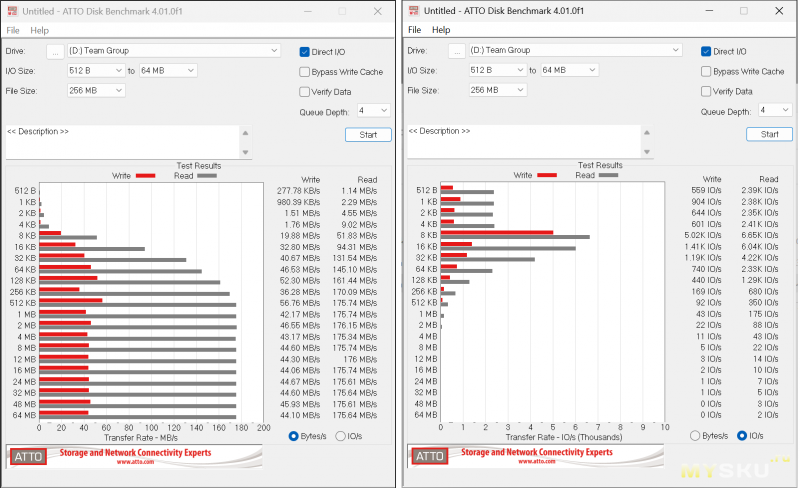The image size is (800, 488).
Task: Open Help menu in right window
Action: (x=441, y=30)
